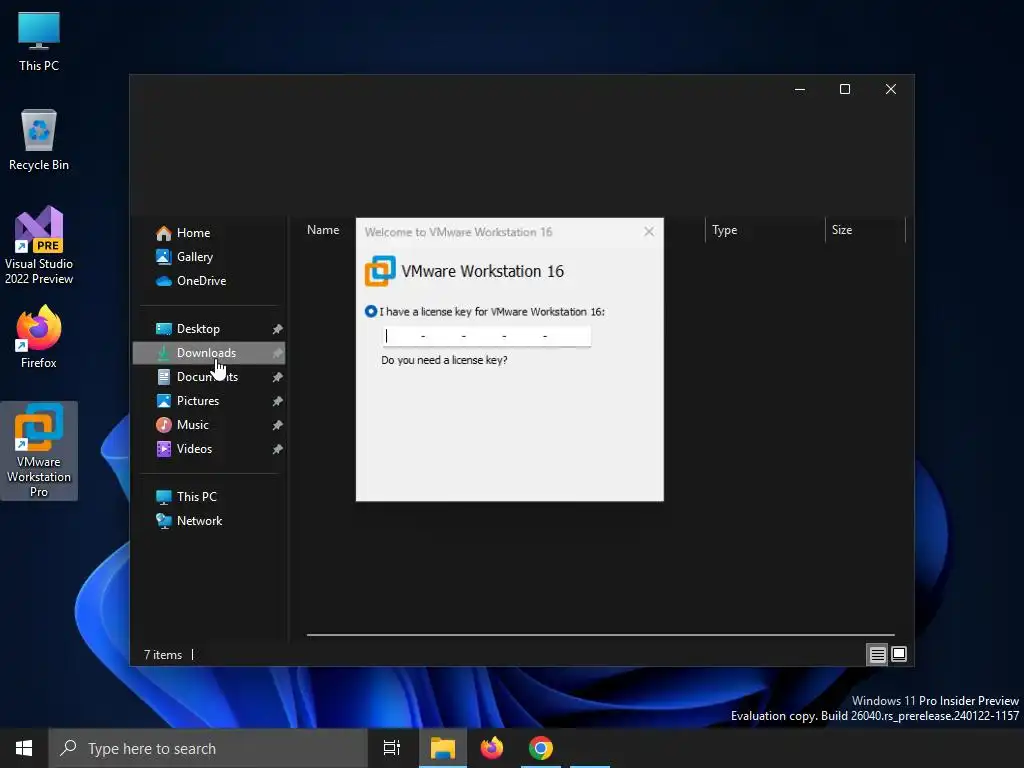Click File Explorer taskbar icon

point(443,748)
